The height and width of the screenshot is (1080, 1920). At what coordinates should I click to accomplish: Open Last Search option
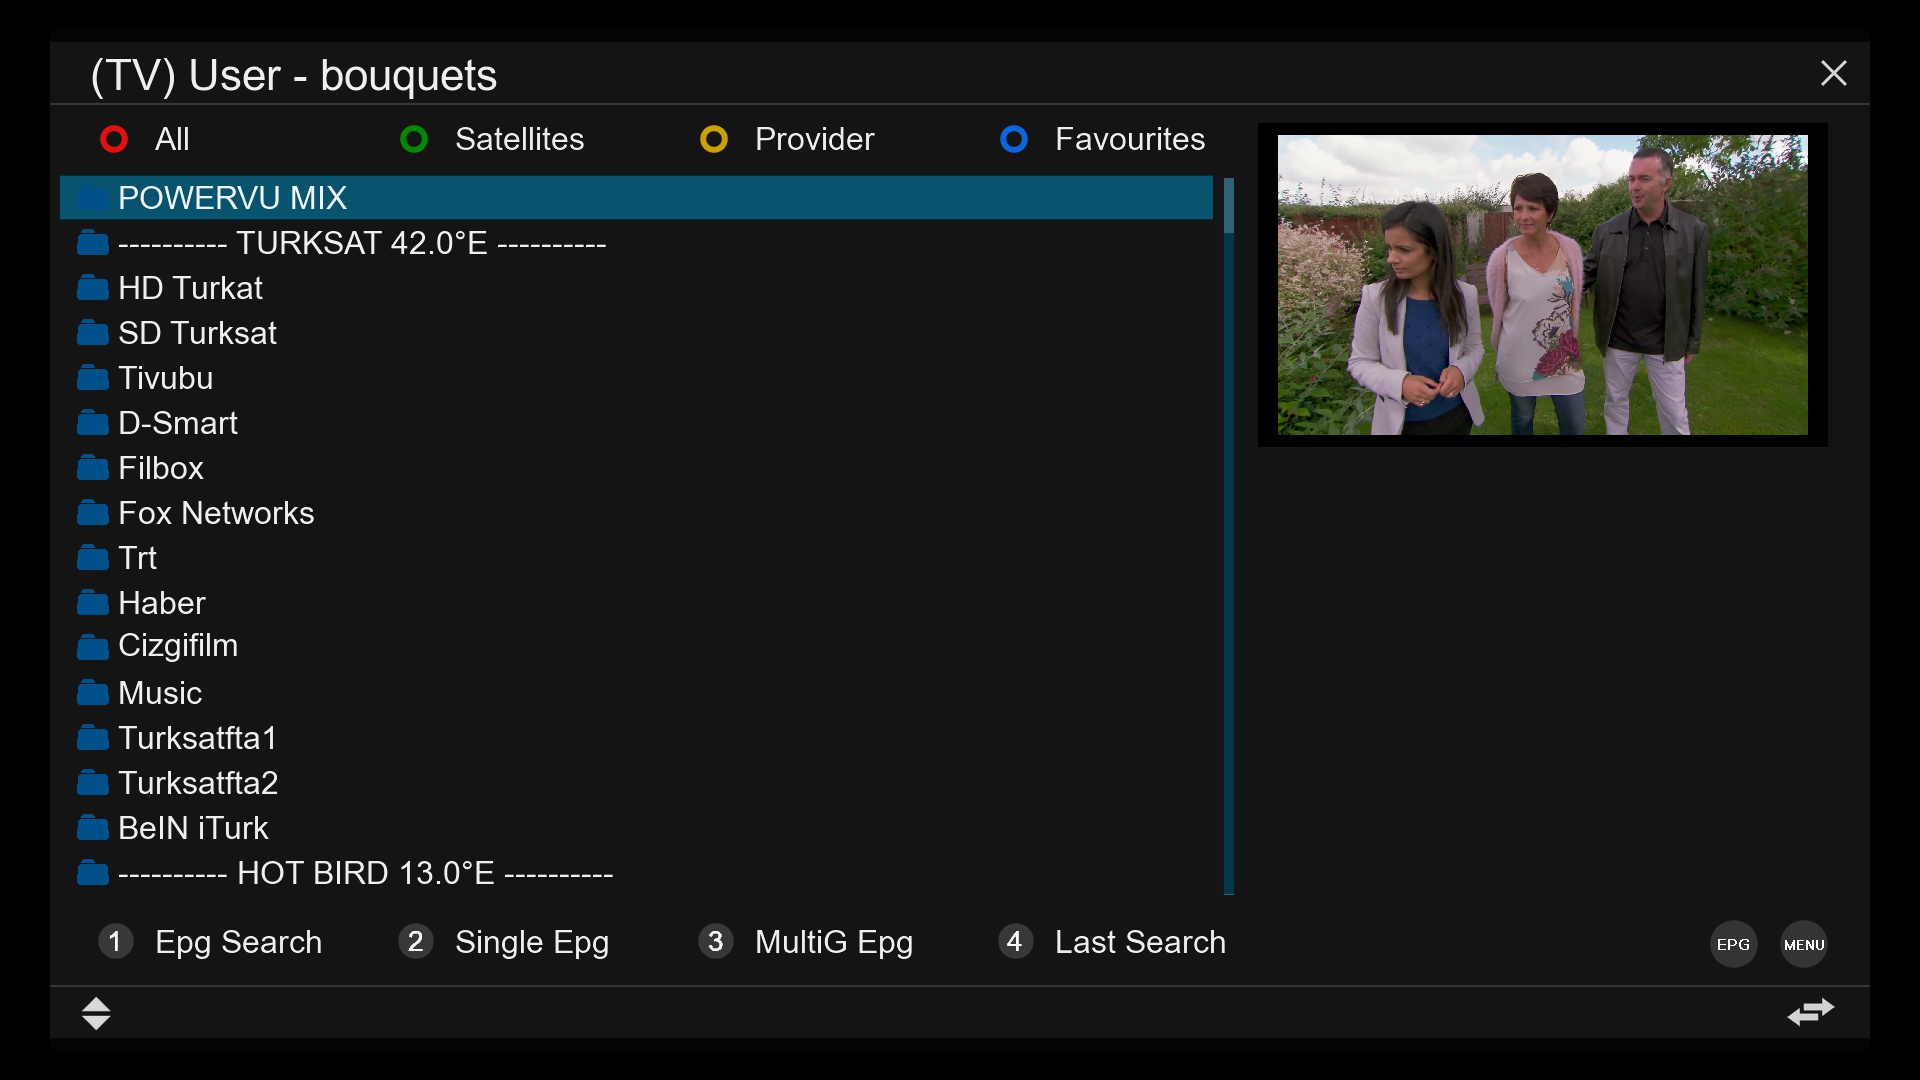[x=1140, y=942]
